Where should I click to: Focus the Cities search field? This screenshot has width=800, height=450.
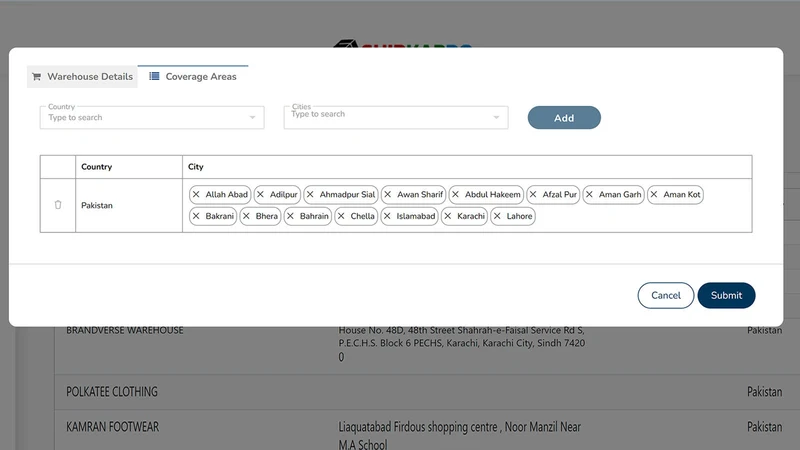pyautogui.click(x=396, y=117)
